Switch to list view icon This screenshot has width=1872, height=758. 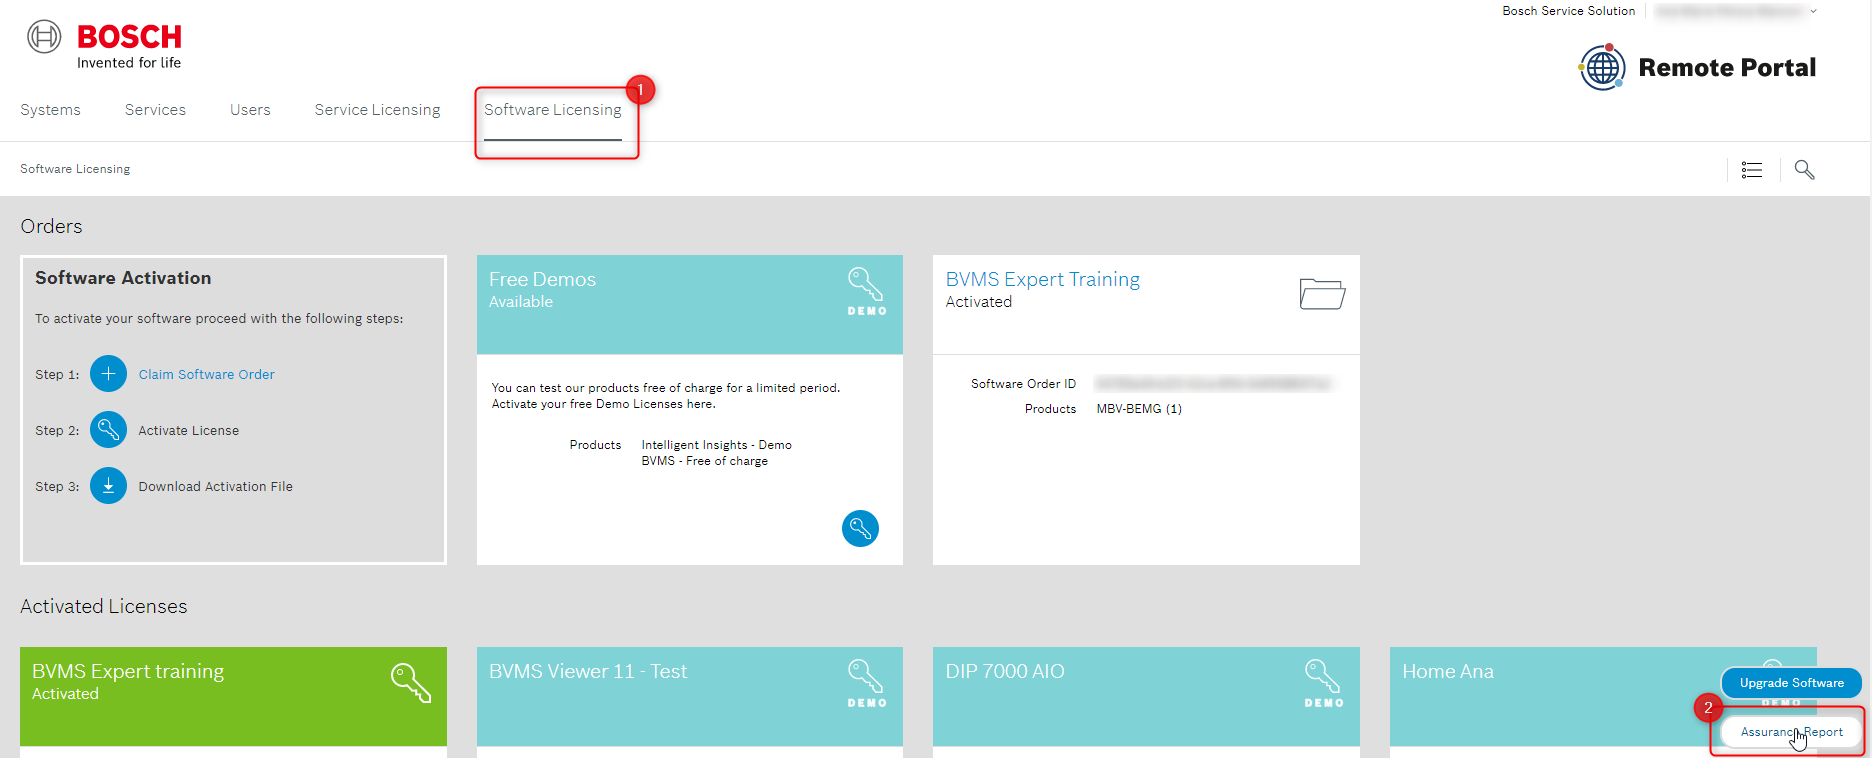pos(1751,170)
